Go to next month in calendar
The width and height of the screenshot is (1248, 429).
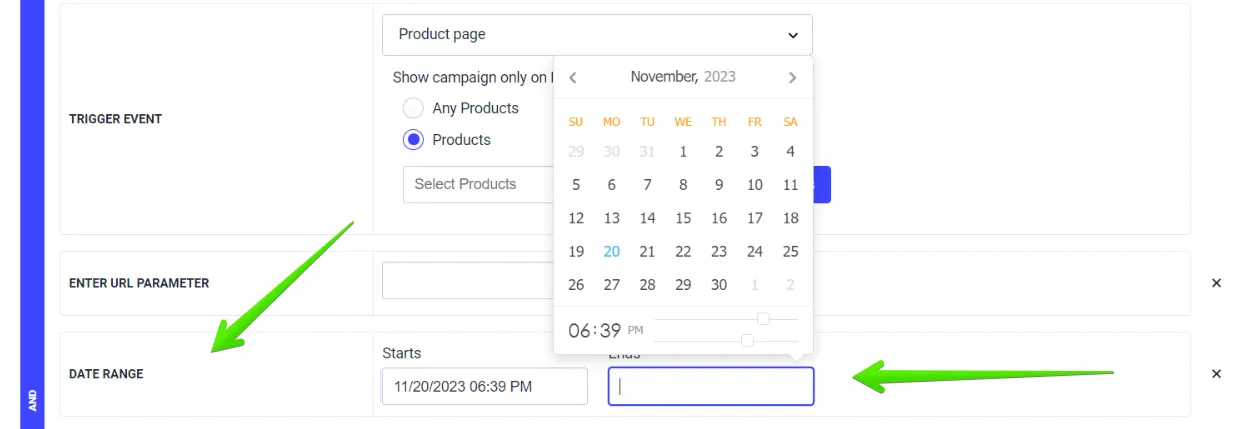click(x=792, y=77)
